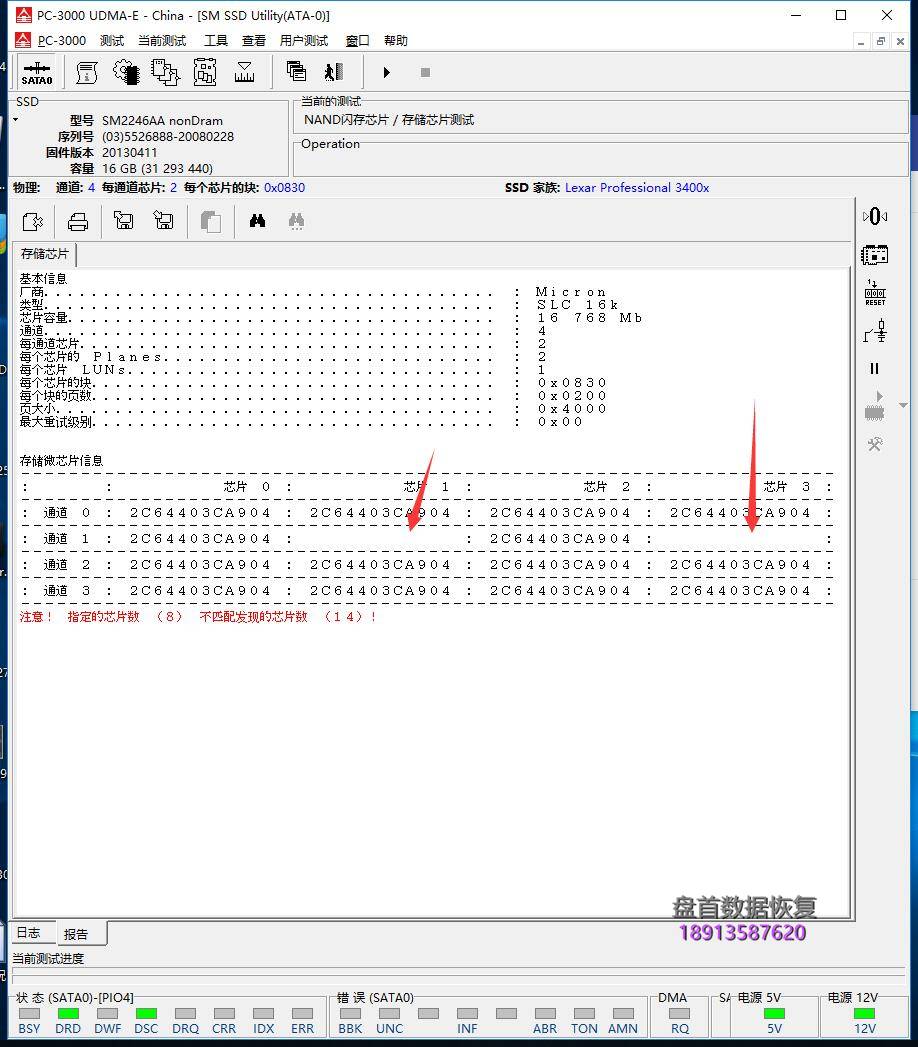Click the red chip count warning text
This screenshot has height=1047, width=918.
tap(198, 616)
